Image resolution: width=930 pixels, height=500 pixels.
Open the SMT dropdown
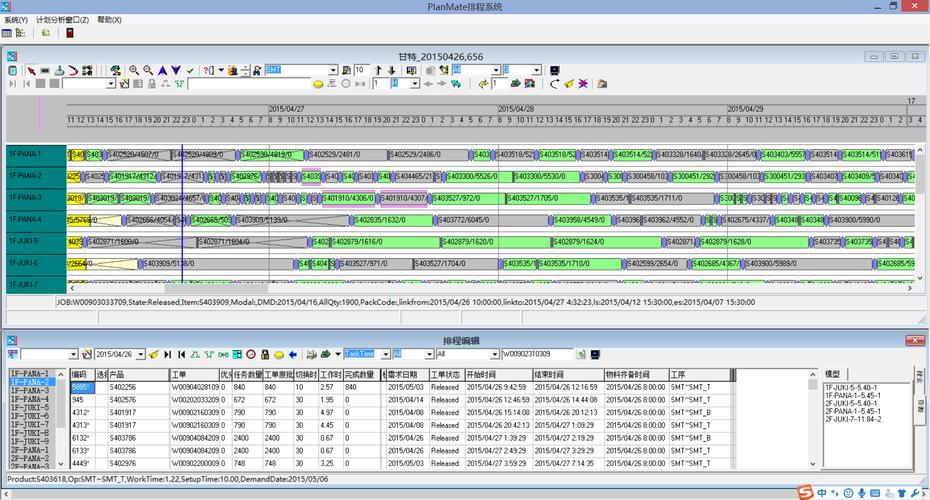click(333, 70)
